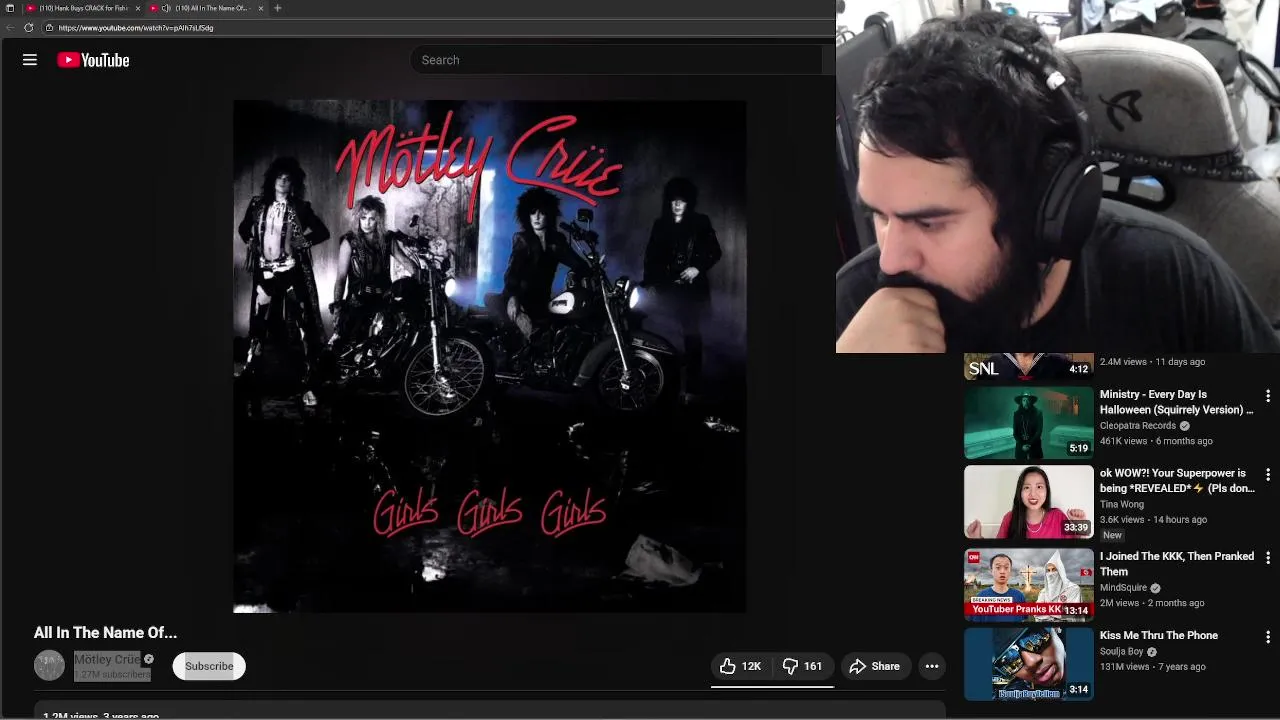Viewport: 1280px width, 720px height.
Task: View site info lock icon in address bar
Action: (50, 28)
